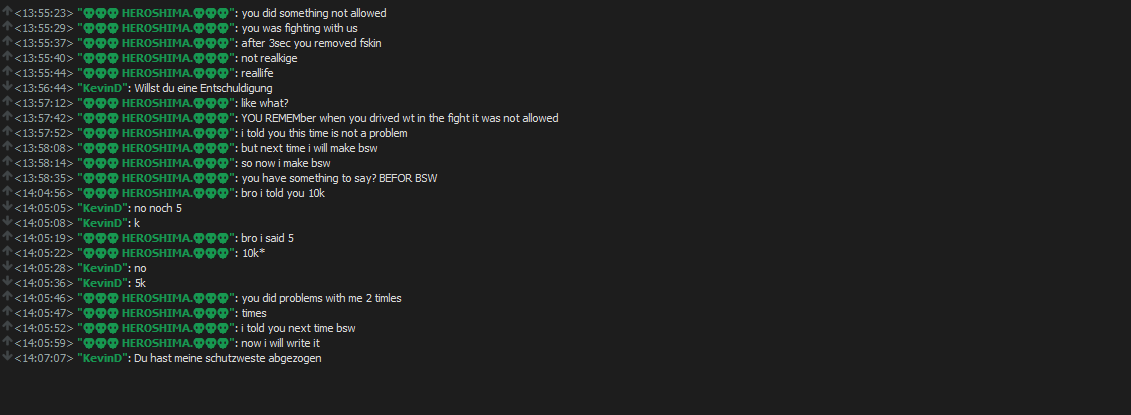The width and height of the screenshot is (1131, 415).
Task: Click the timestamp 13:57:12
Action: click(x=43, y=103)
